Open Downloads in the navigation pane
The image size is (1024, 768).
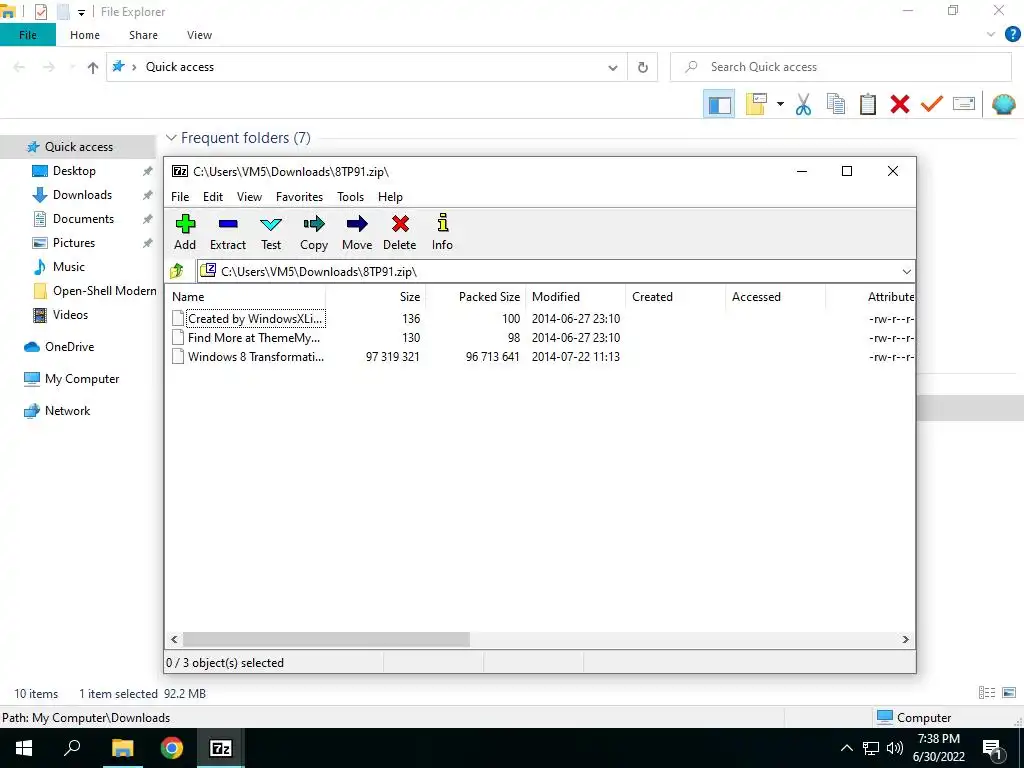coord(82,195)
